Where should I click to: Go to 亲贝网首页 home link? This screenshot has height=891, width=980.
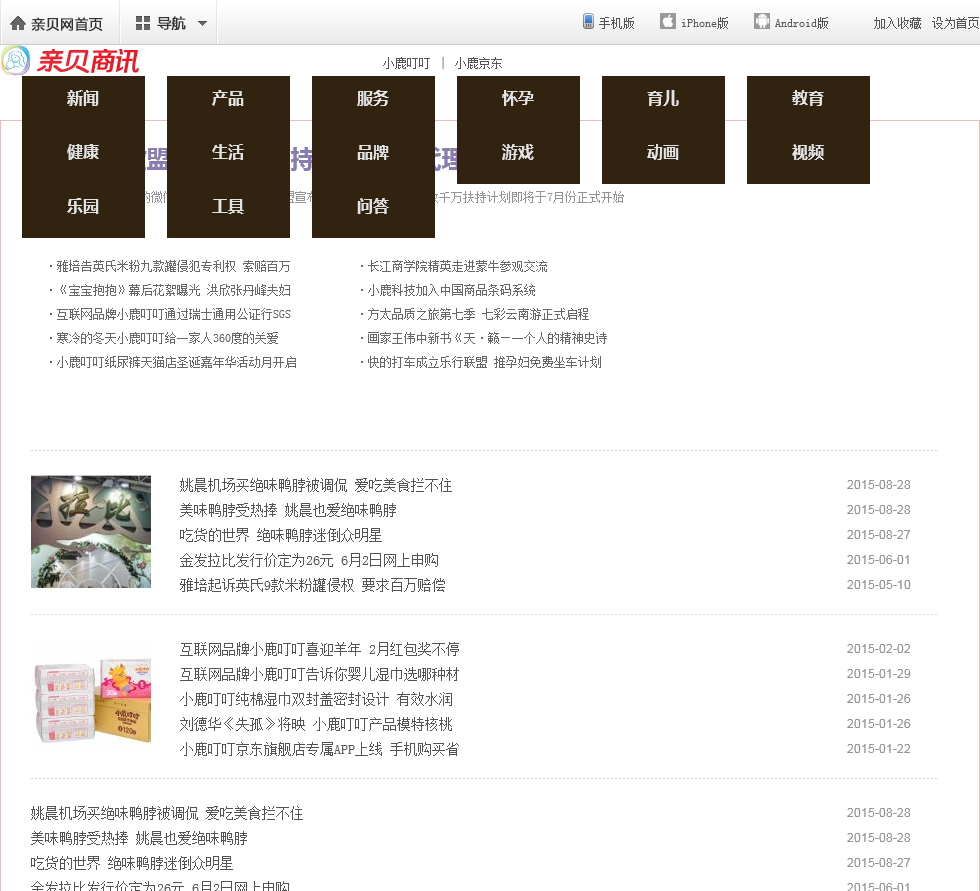(67, 24)
